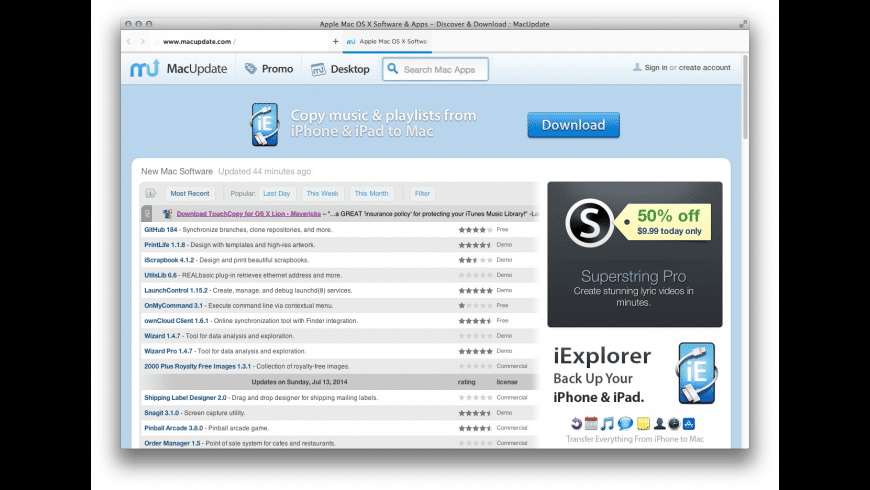
Task: Open the ownCloud Client 1.6.1 listing
Action: tap(176, 321)
